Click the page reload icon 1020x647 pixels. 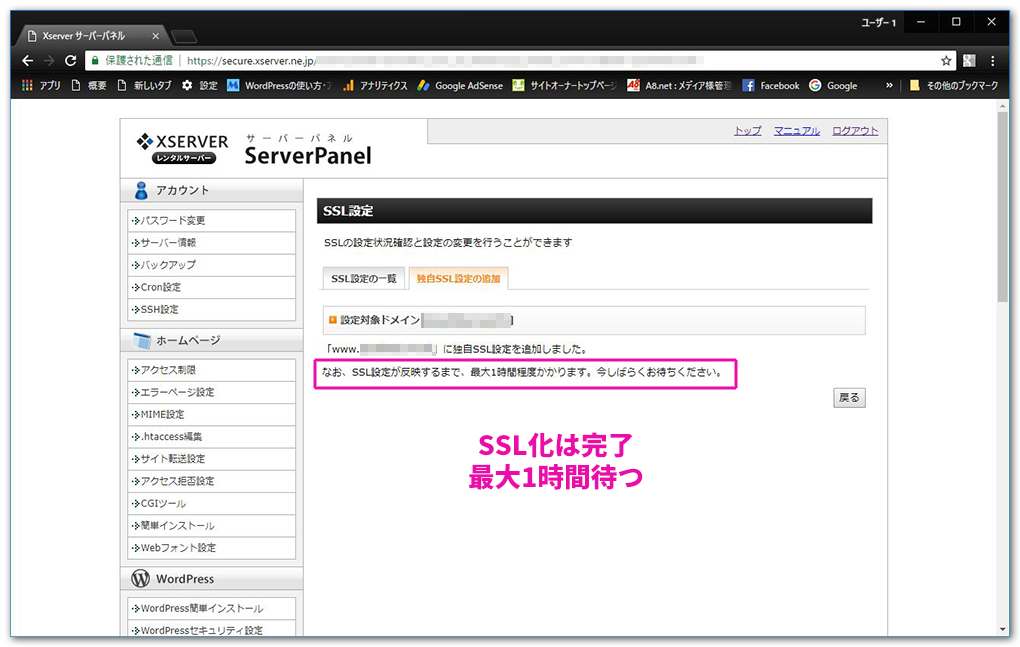[68, 59]
